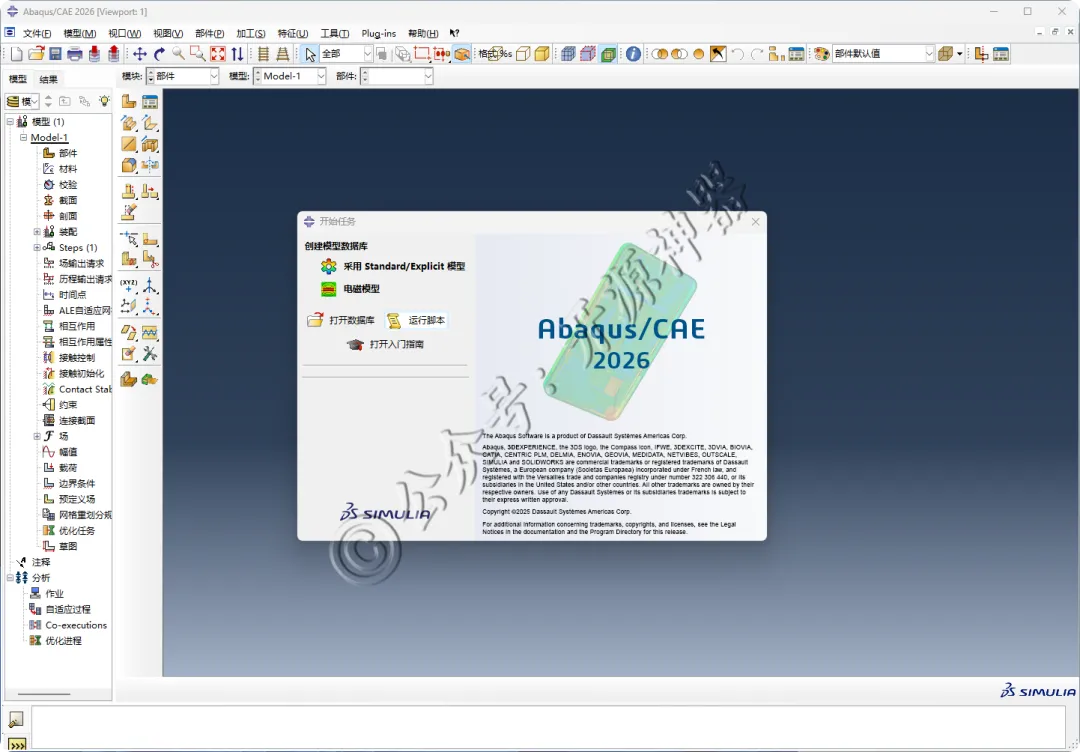Toggle the green cube display option
Image resolution: width=1080 pixels, height=752 pixels.
(608, 54)
